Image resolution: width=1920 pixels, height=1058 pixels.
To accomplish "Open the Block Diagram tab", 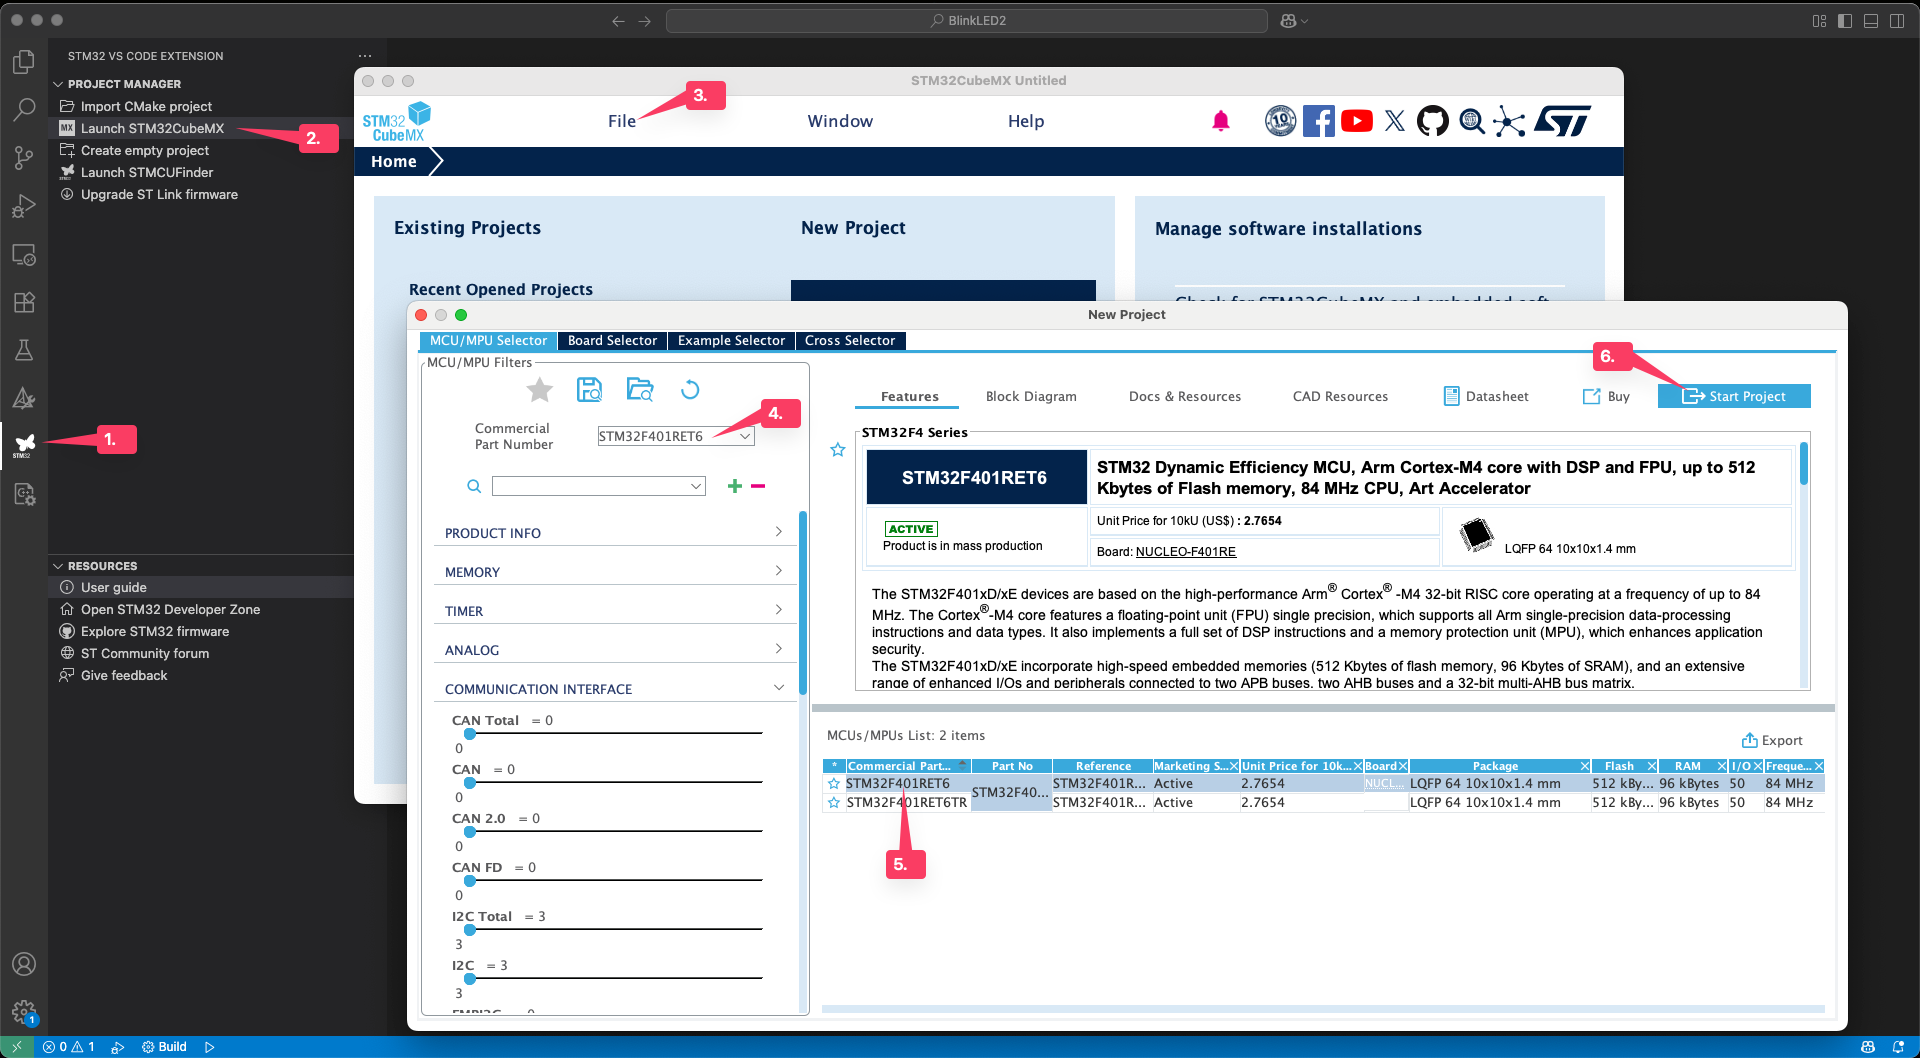I will 1031,397.
